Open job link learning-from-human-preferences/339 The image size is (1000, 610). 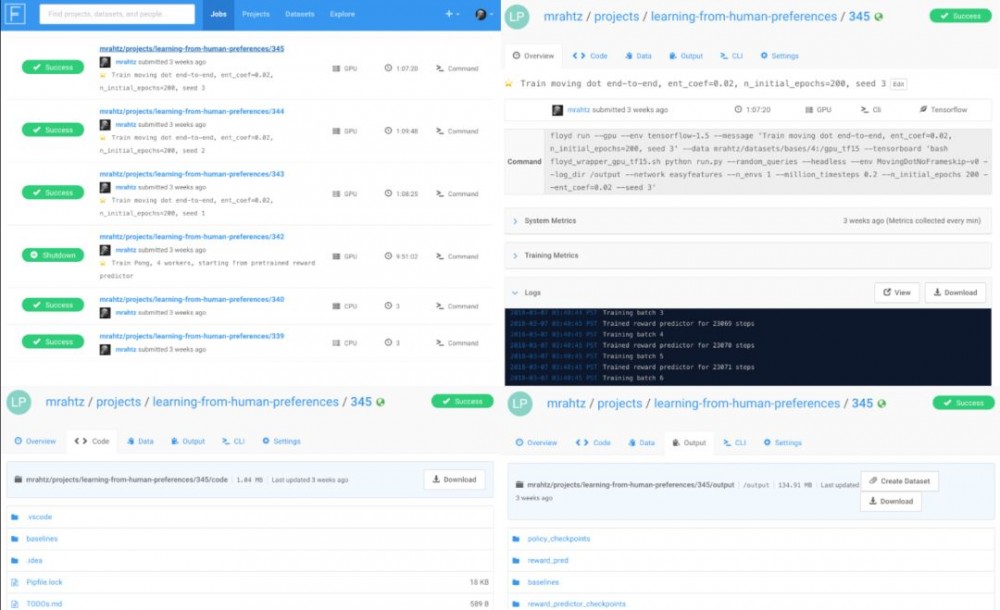pyautogui.click(x=191, y=336)
